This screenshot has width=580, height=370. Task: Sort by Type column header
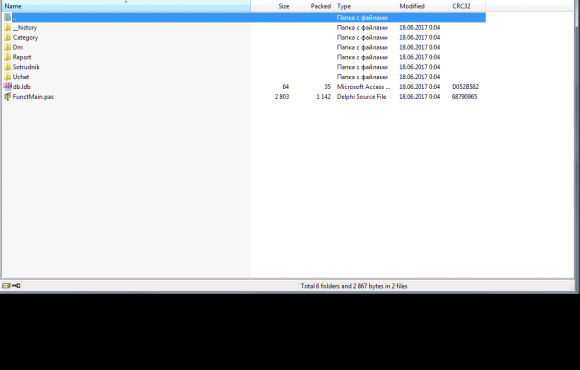pyautogui.click(x=365, y=6)
